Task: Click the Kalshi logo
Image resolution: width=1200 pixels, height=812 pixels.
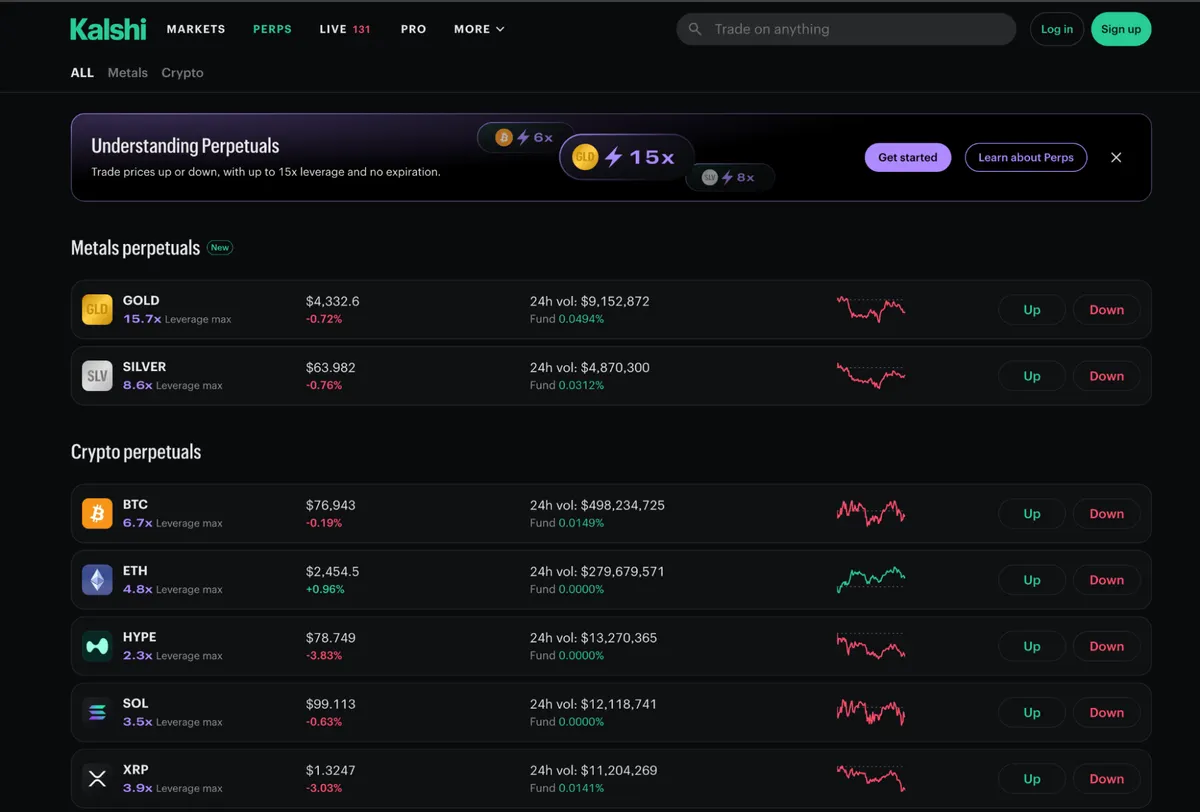Action: (108, 29)
